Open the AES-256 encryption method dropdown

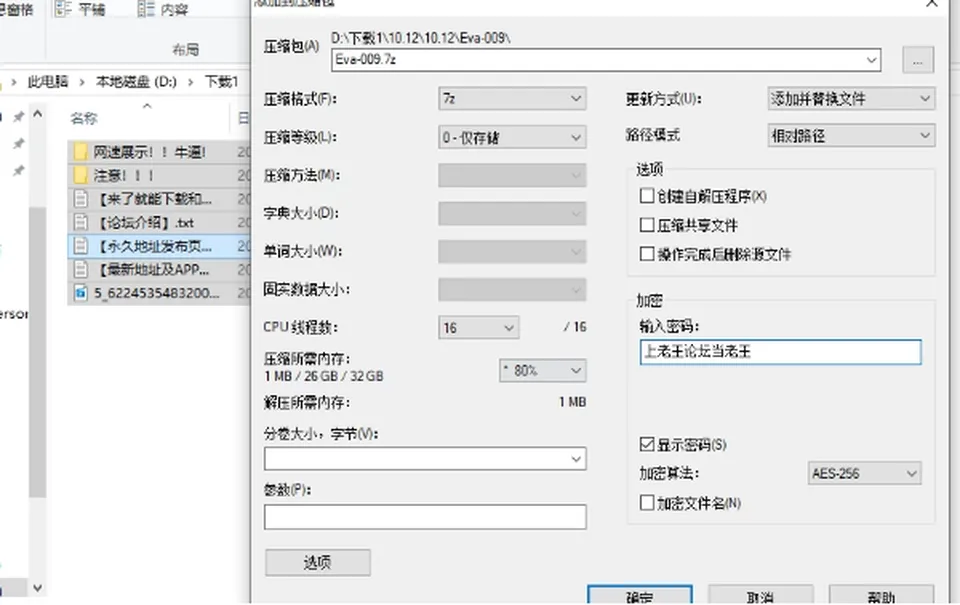864,473
